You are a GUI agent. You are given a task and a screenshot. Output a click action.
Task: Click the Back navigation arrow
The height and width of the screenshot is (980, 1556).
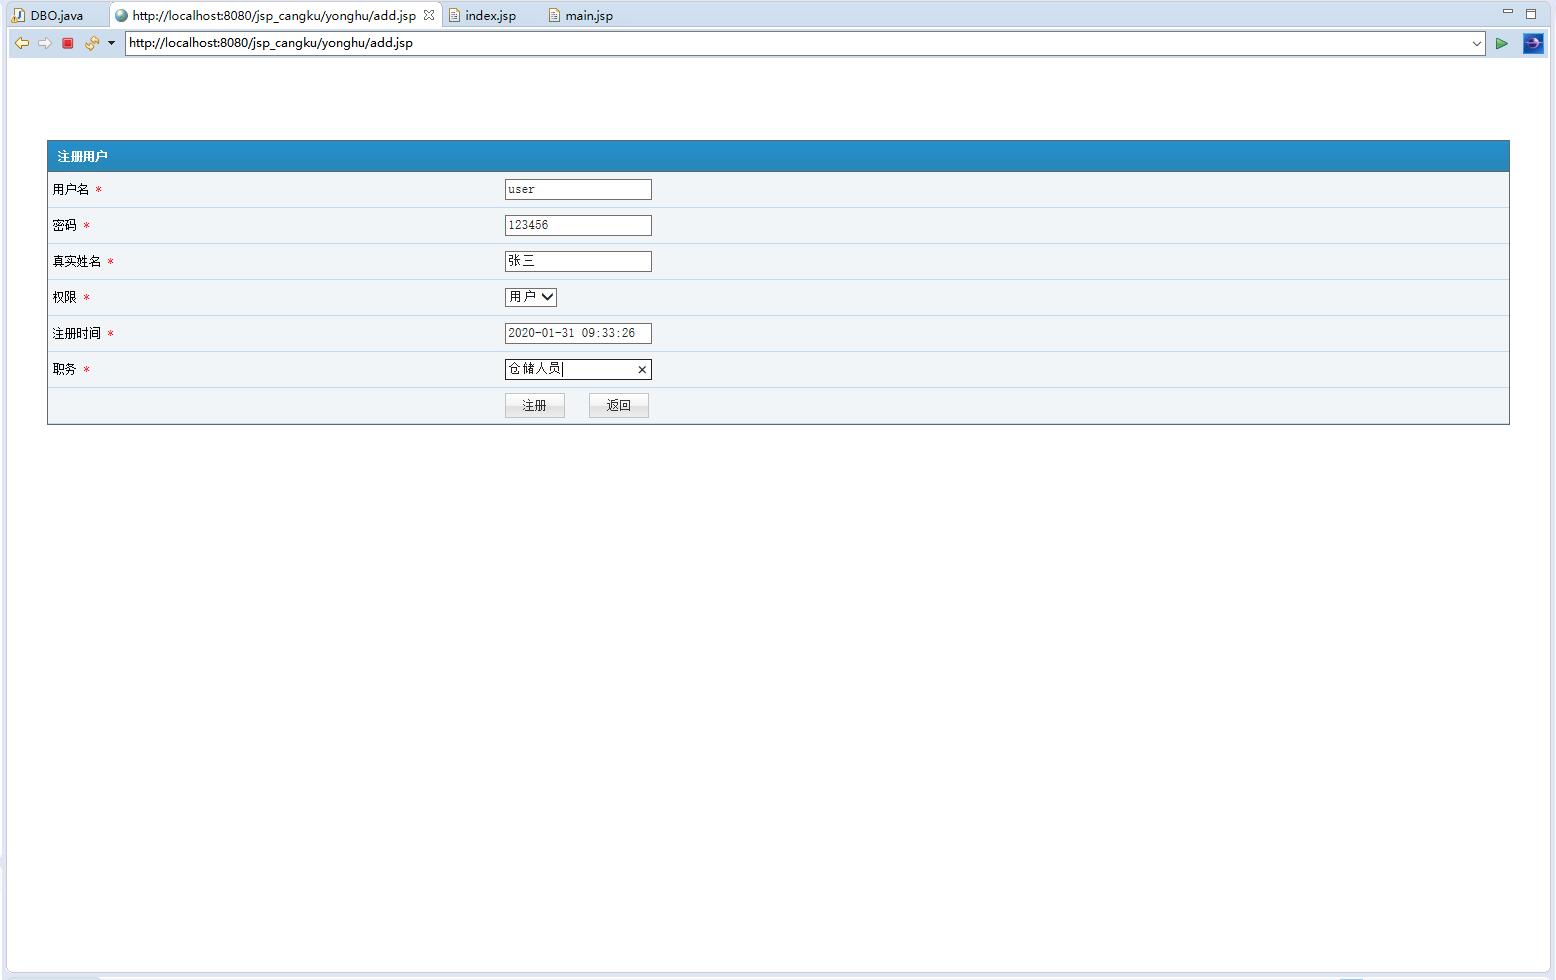coord(21,43)
